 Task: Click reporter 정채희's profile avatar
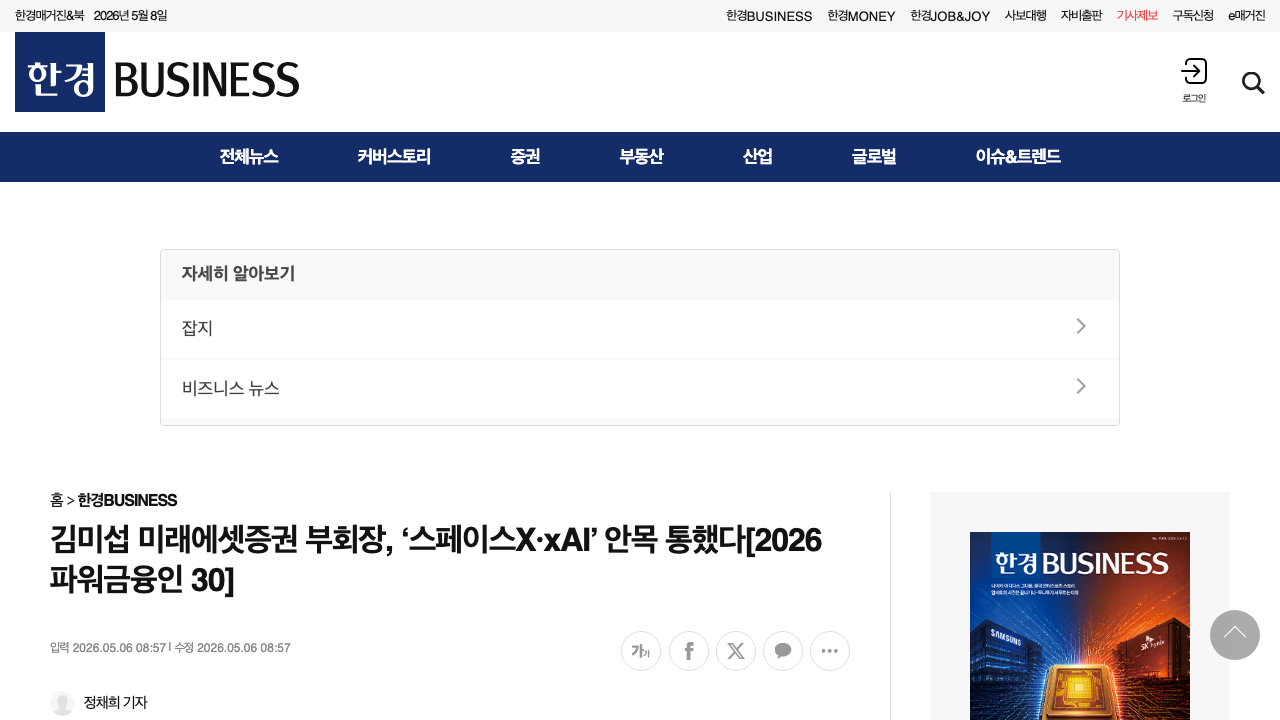click(x=62, y=703)
